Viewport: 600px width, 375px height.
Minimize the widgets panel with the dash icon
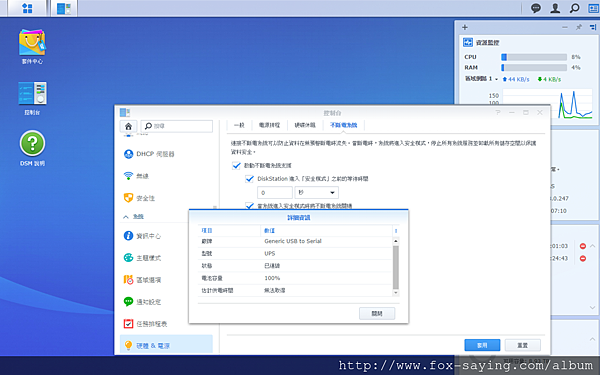[565, 27]
